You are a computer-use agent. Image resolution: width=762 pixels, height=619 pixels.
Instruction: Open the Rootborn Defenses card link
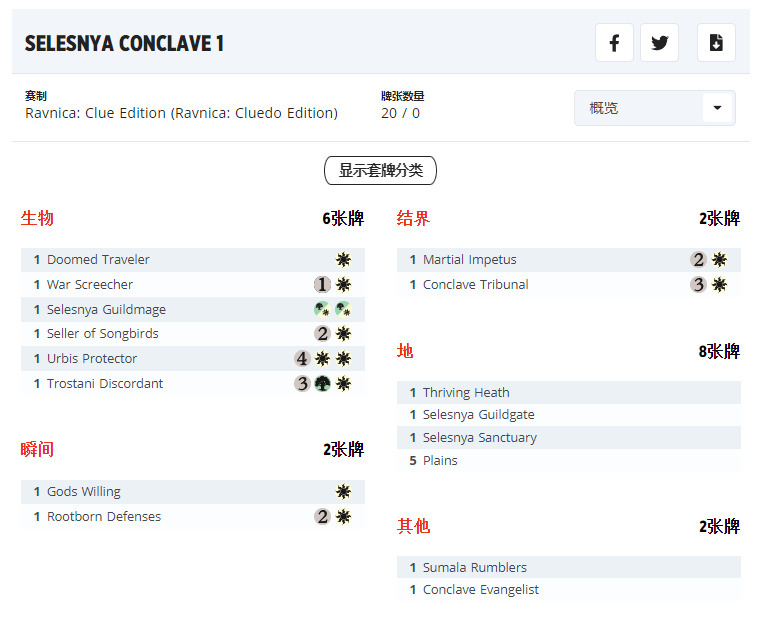pyautogui.click(x=104, y=517)
